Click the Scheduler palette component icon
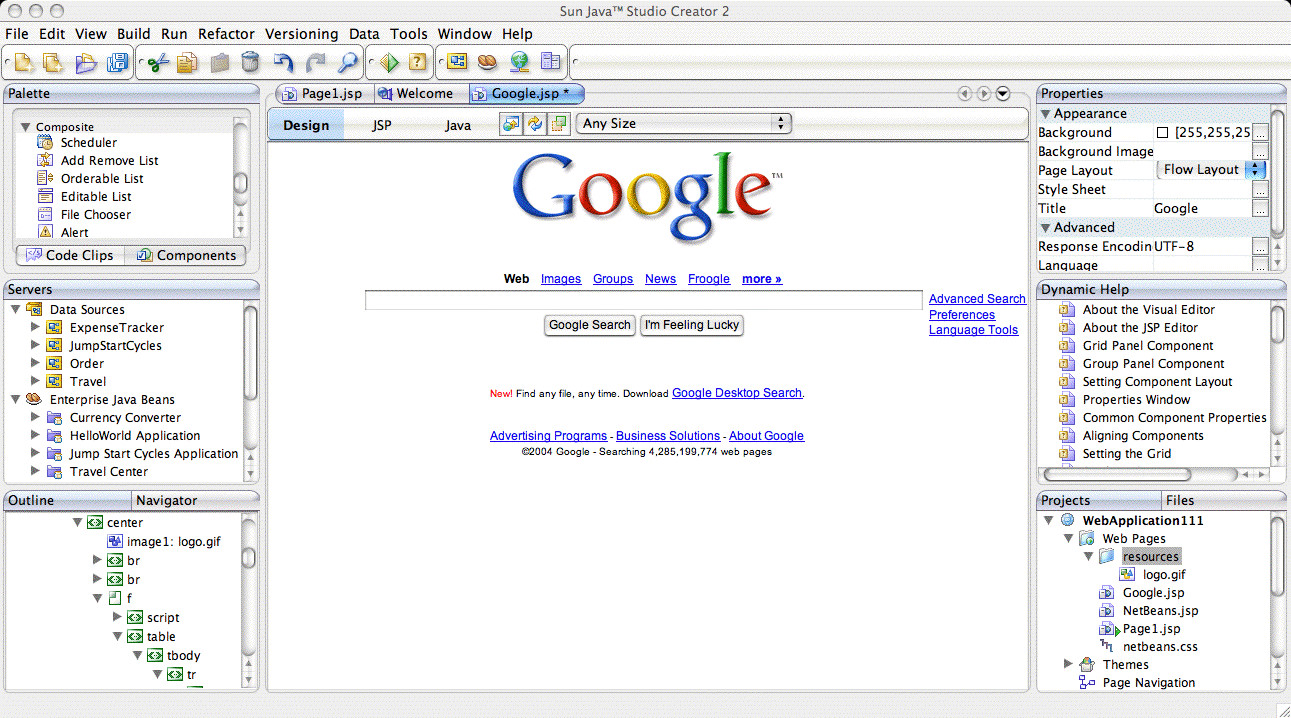This screenshot has height=718, width=1291. pyautogui.click(x=44, y=143)
